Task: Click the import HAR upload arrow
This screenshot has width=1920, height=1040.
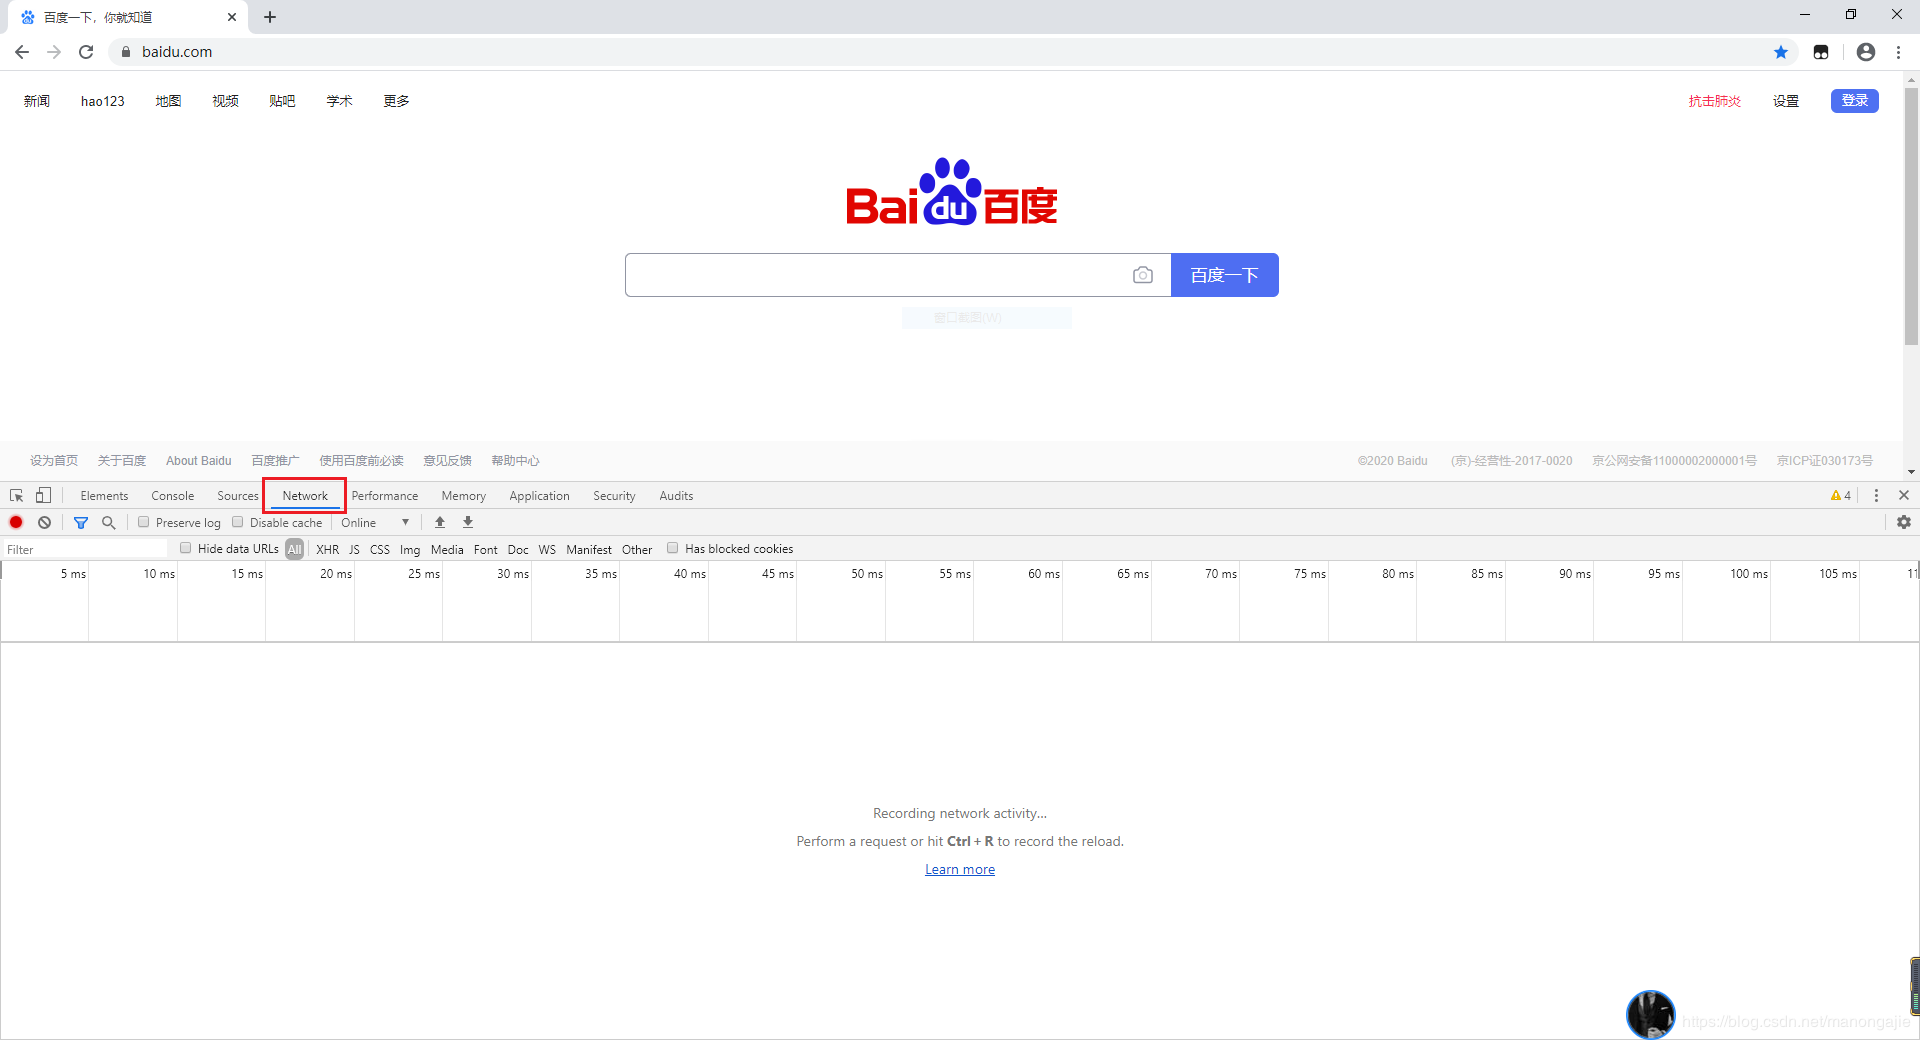Action: pos(440,522)
